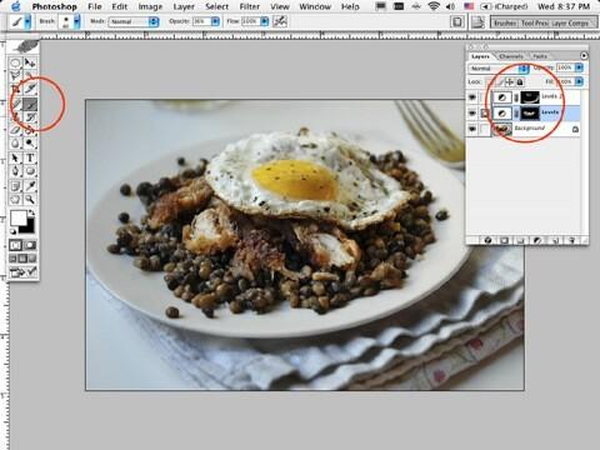Image resolution: width=600 pixels, height=450 pixels.
Task: Open the Filter menu
Action: click(x=250, y=5)
